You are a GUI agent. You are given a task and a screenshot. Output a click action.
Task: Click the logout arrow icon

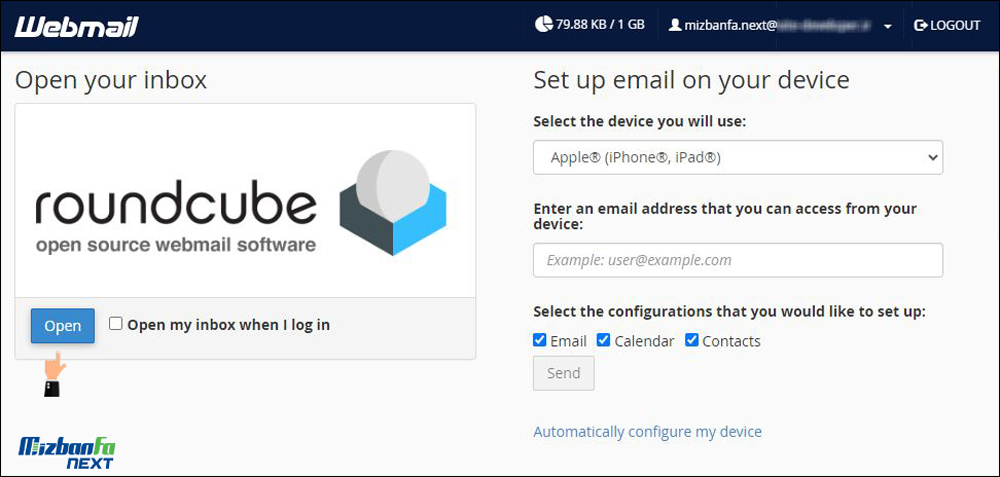tap(920, 26)
